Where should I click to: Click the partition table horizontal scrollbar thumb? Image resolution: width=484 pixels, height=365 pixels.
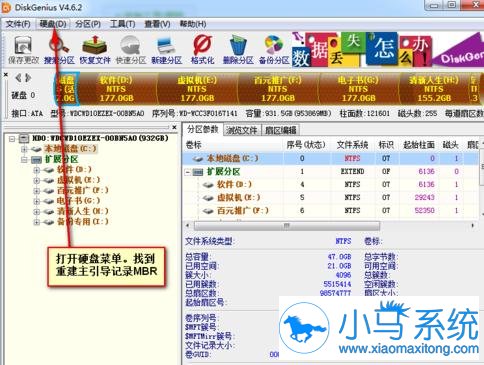tap(287, 226)
